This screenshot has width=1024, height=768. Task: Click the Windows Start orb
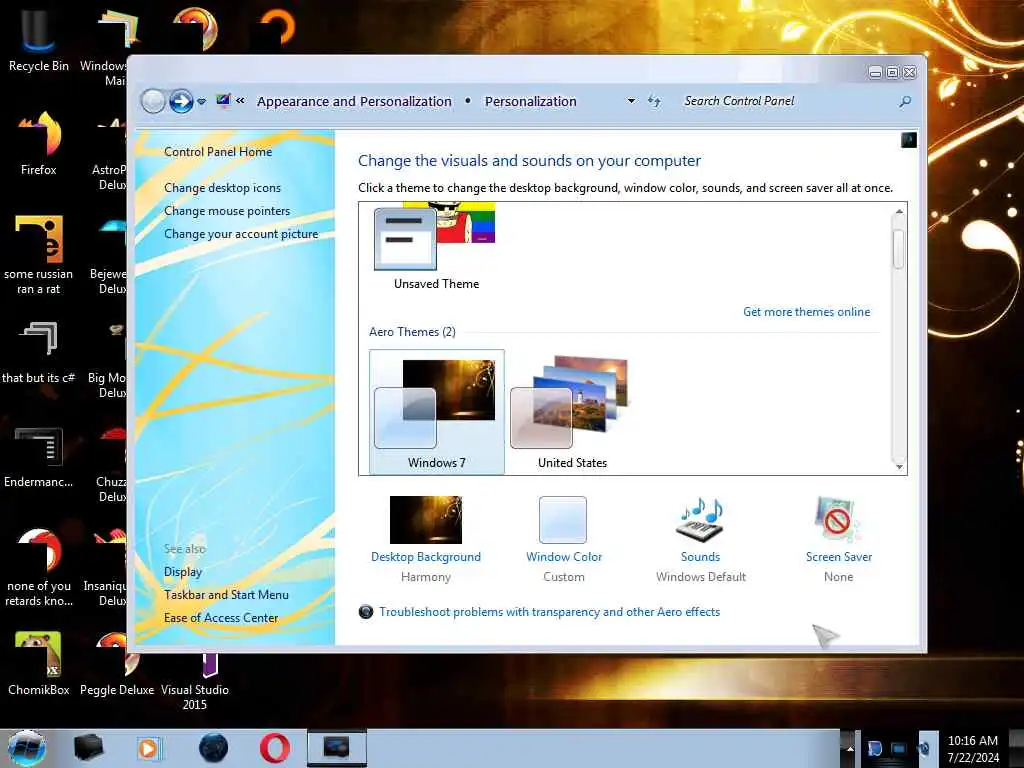[26, 748]
